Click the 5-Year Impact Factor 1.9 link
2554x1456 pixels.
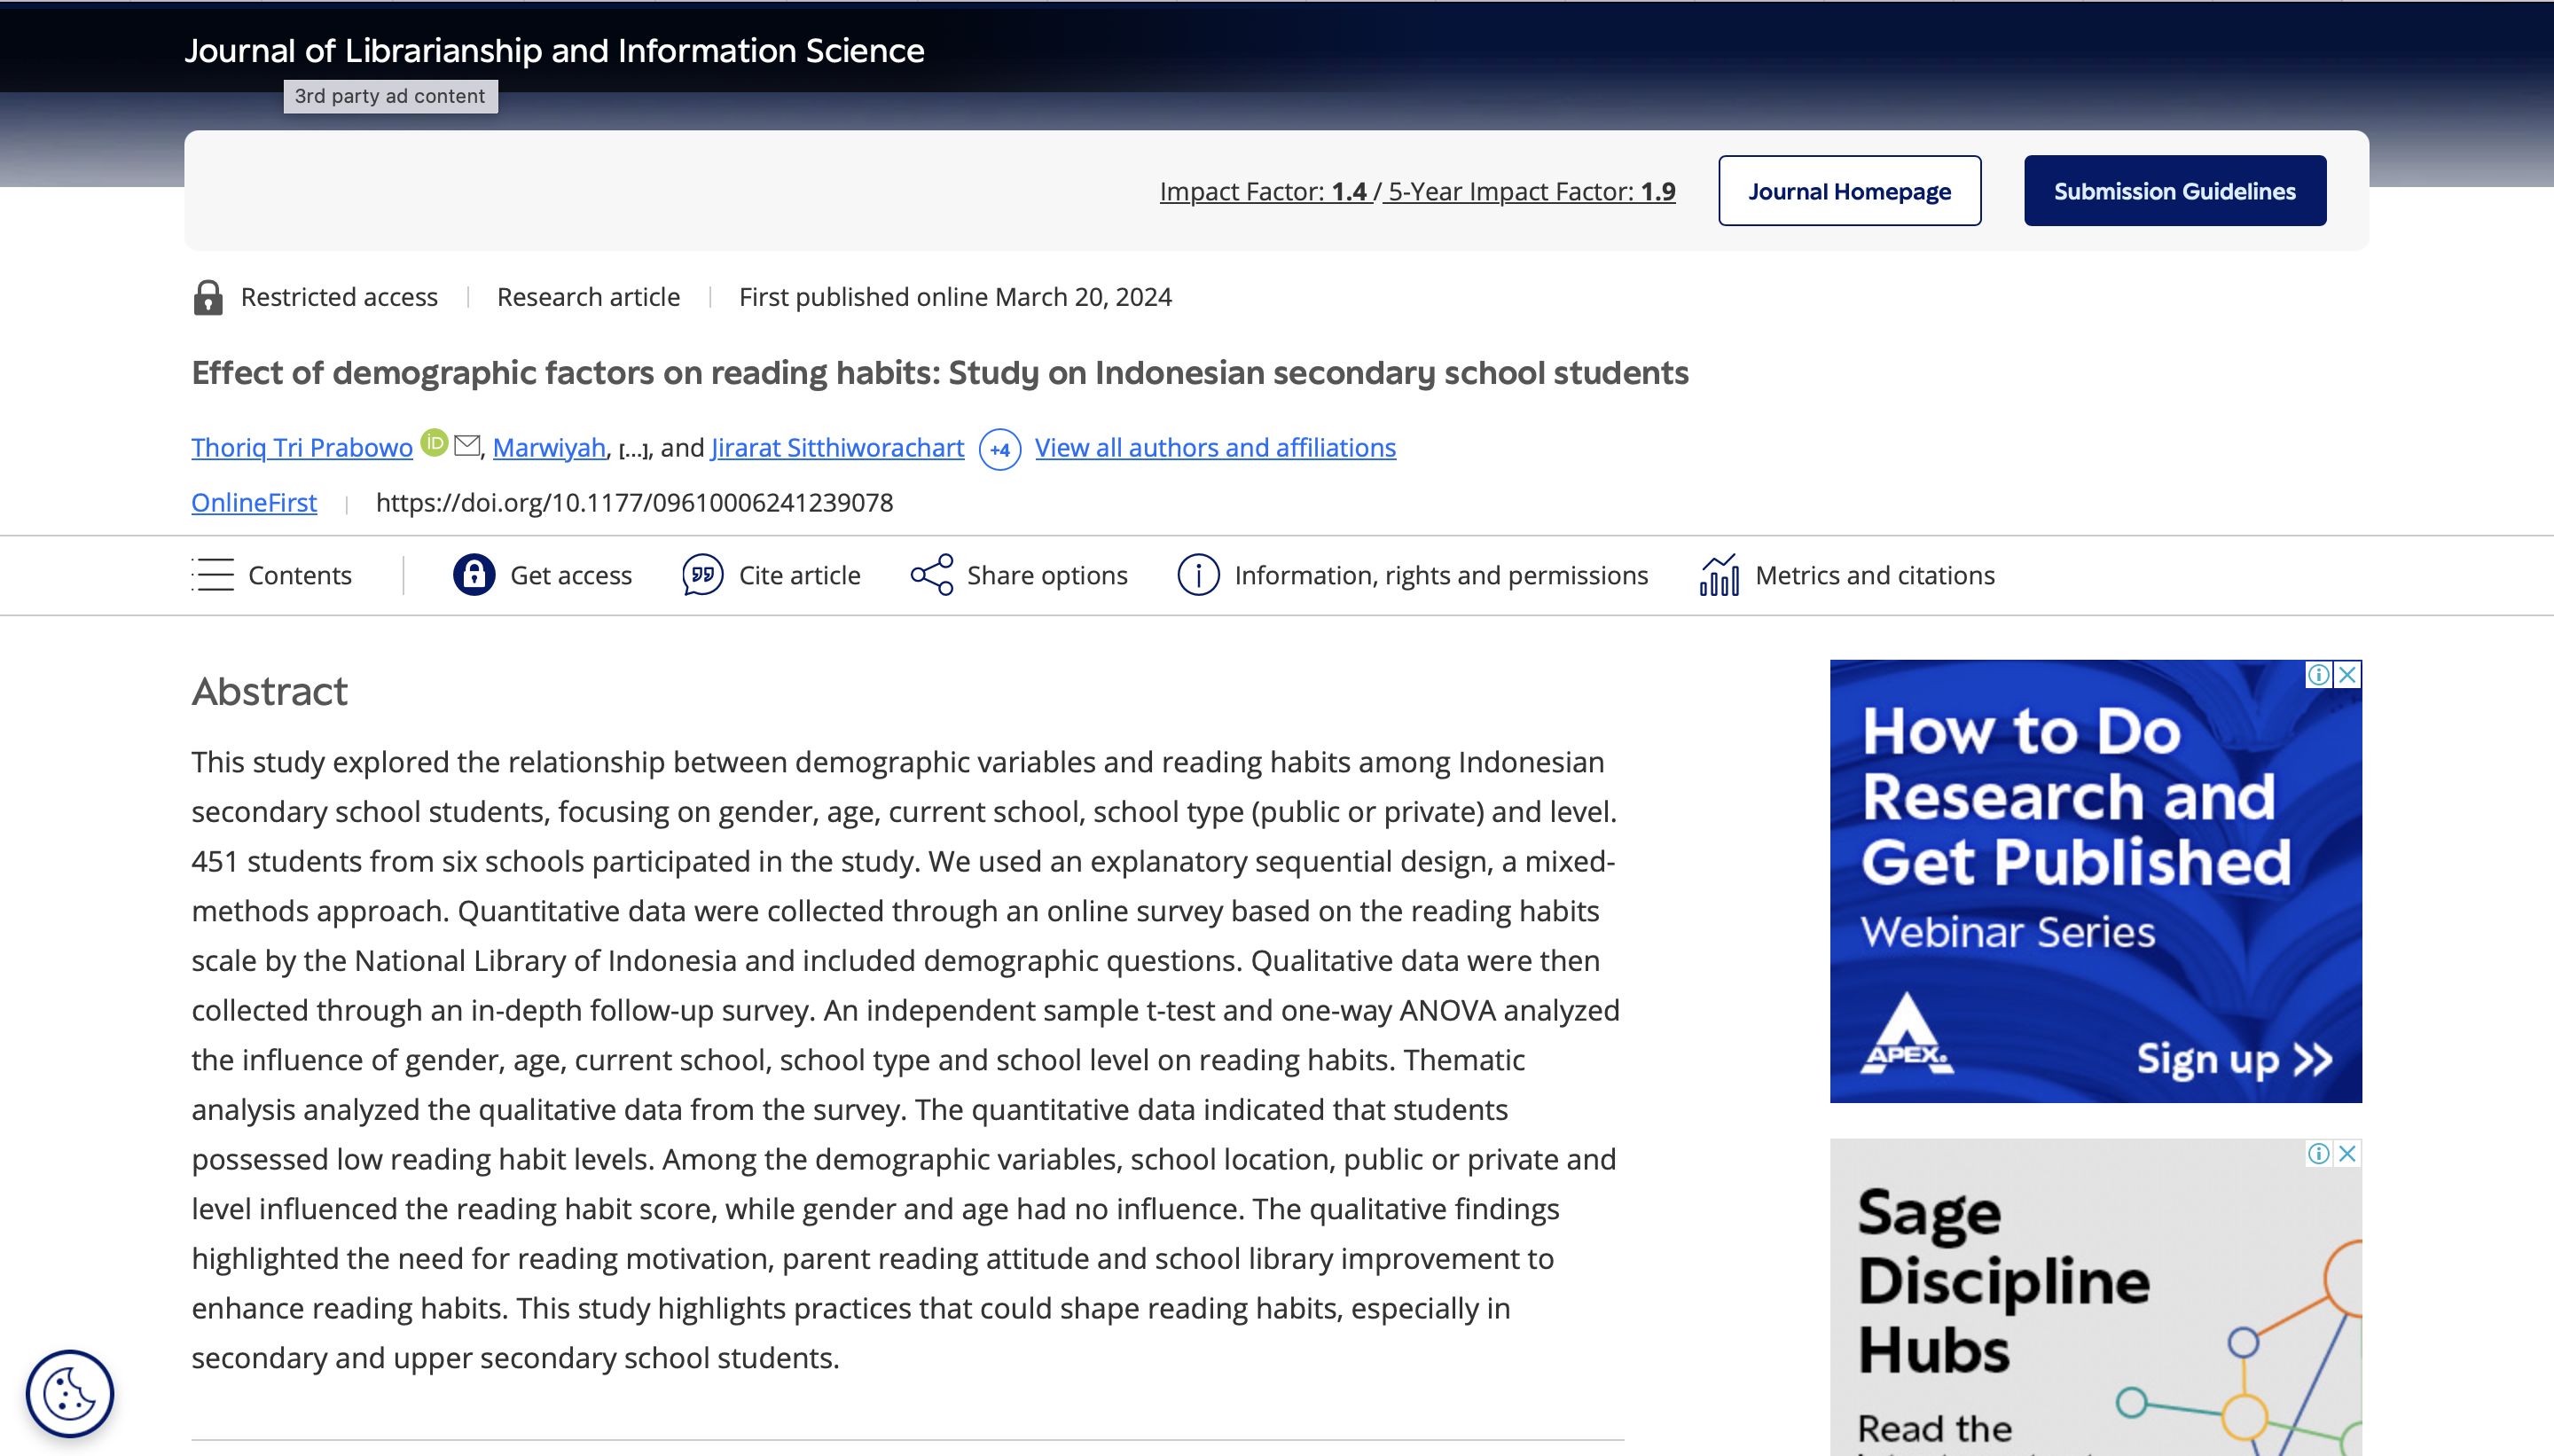pyautogui.click(x=1531, y=191)
